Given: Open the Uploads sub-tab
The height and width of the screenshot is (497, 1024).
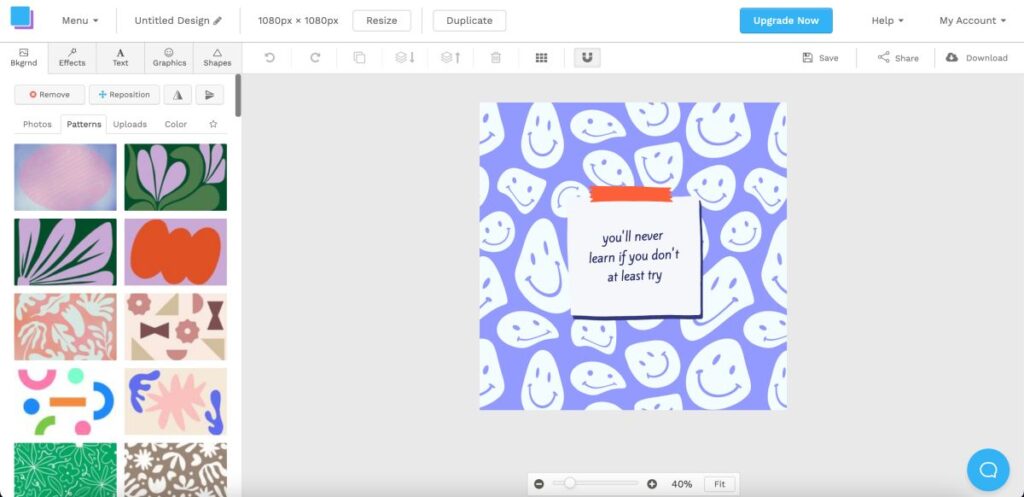Looking at the screenshot, I should click(130, 124).
